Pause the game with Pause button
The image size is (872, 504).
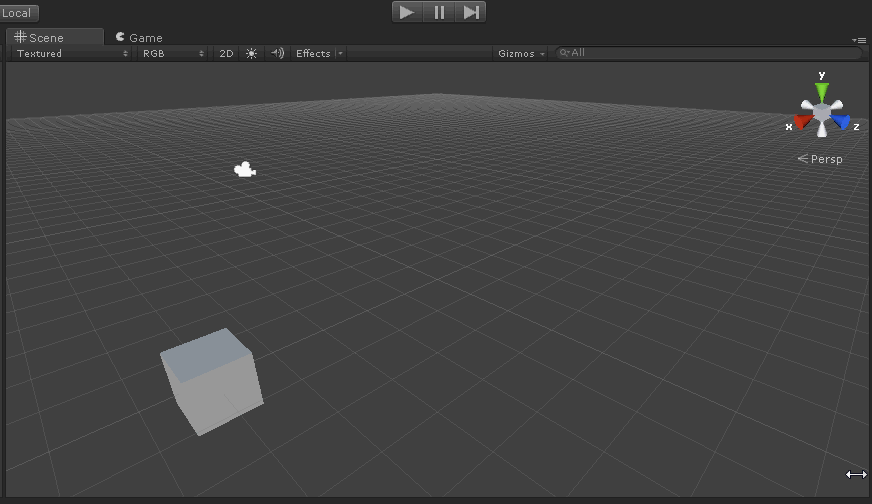click(x=439, y=12)
